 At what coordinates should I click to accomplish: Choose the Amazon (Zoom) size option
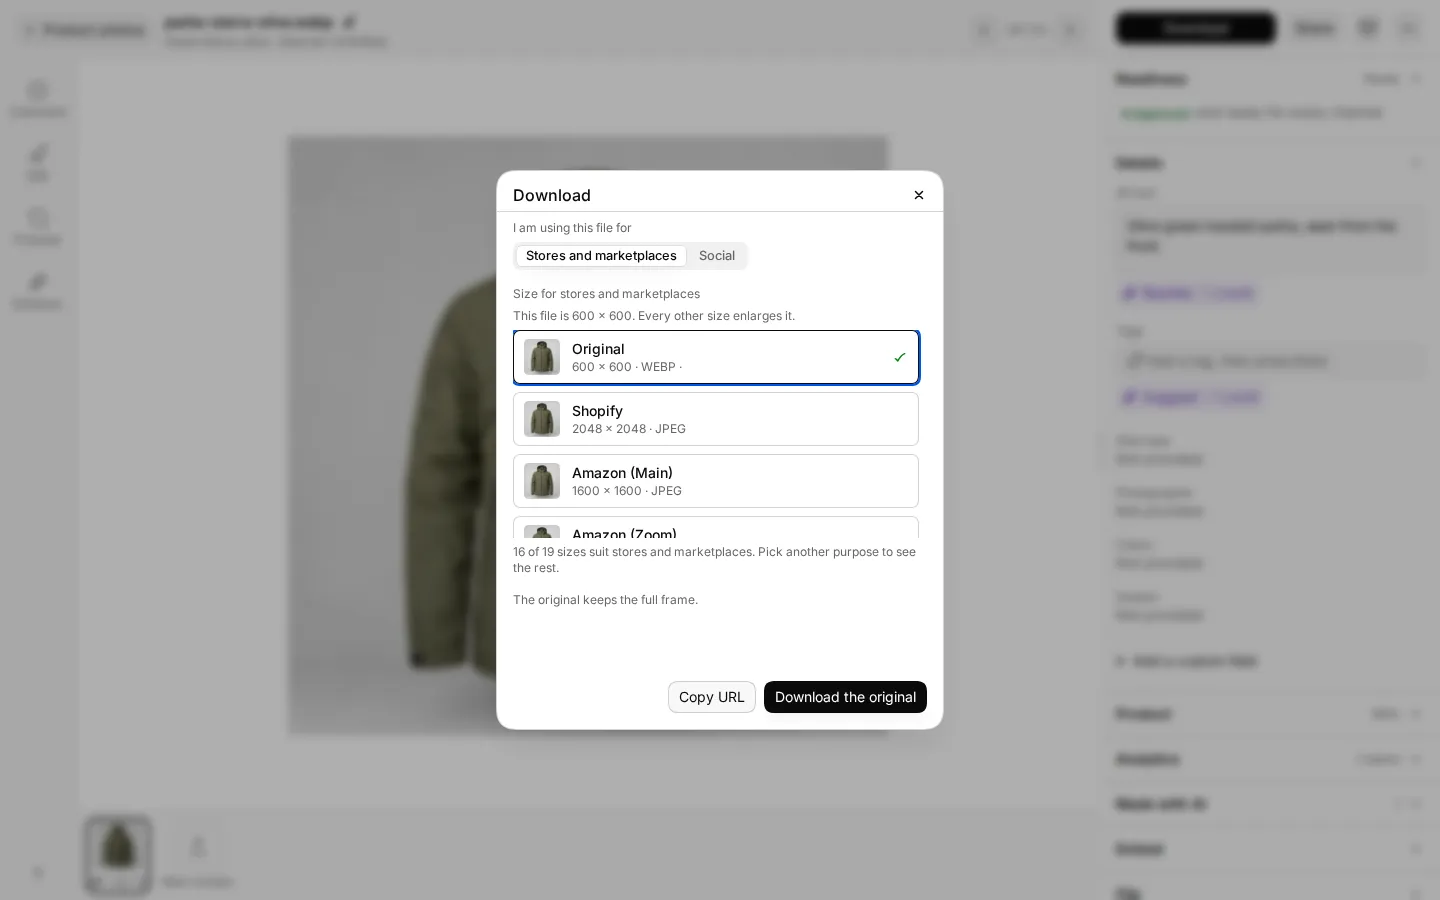716,528
